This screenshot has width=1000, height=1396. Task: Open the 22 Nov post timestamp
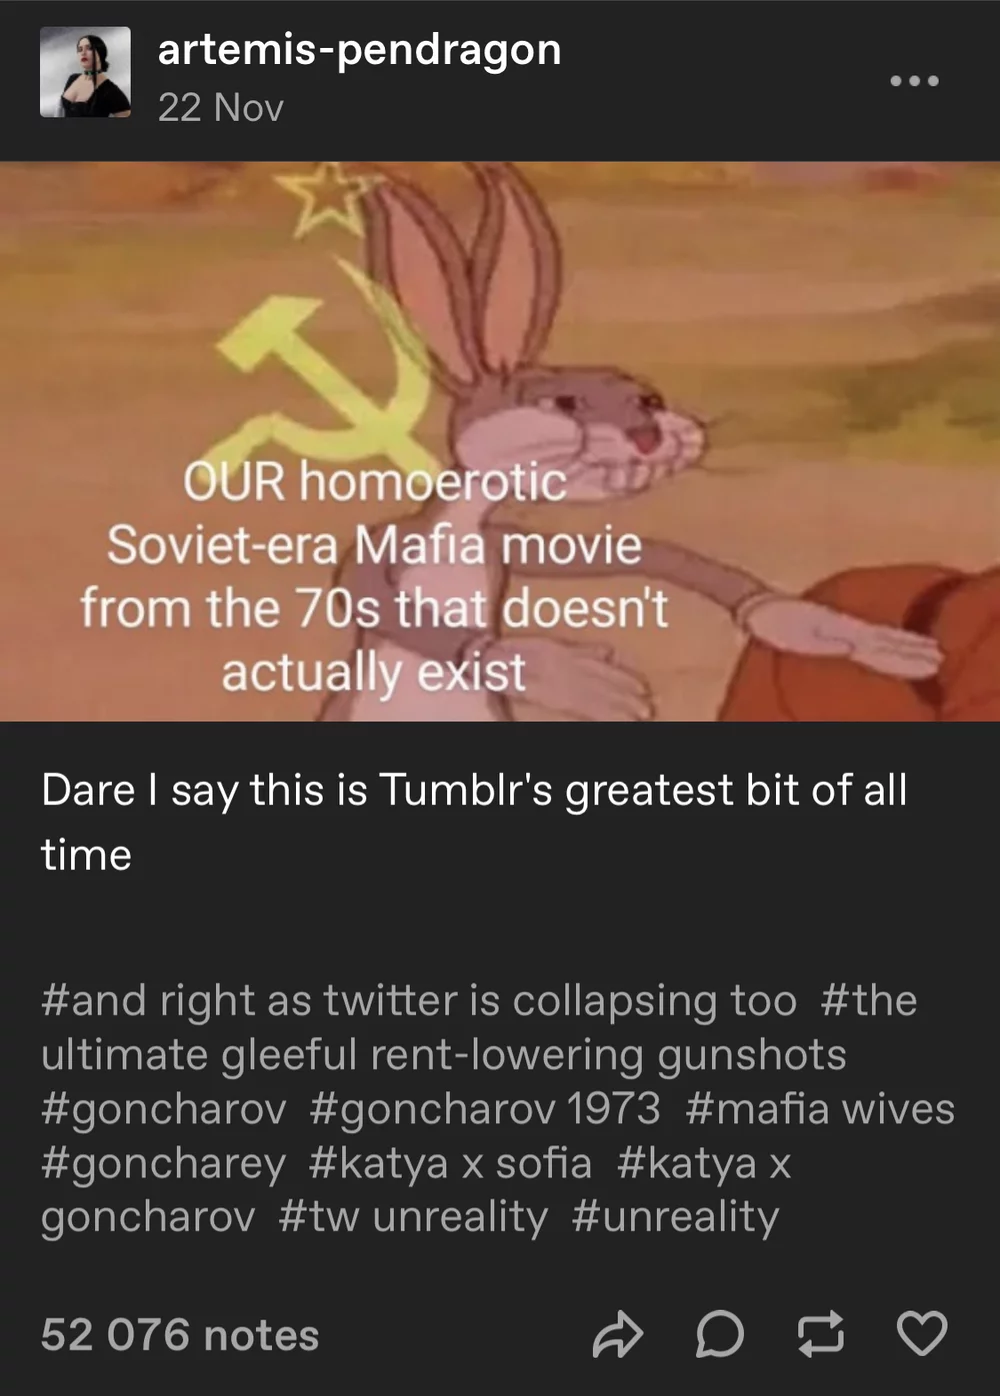tap(220, 108)
